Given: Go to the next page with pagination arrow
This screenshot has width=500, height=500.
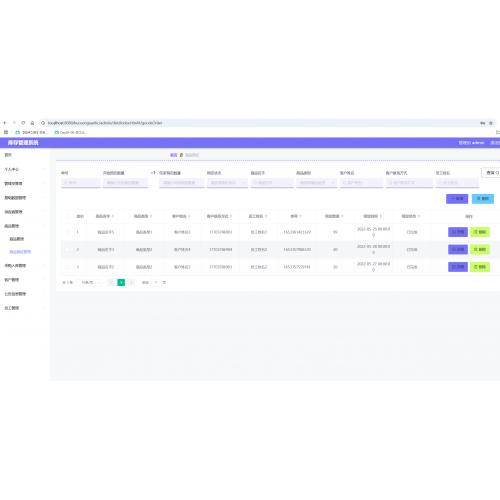Looking at the screenshot, I should [131, 282].
